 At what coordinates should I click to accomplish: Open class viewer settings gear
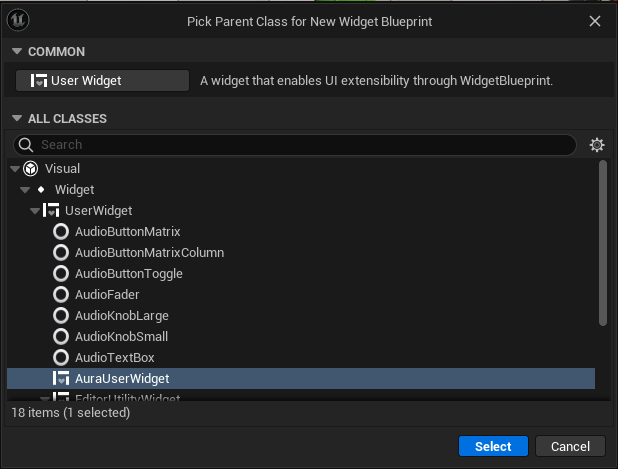597,145
